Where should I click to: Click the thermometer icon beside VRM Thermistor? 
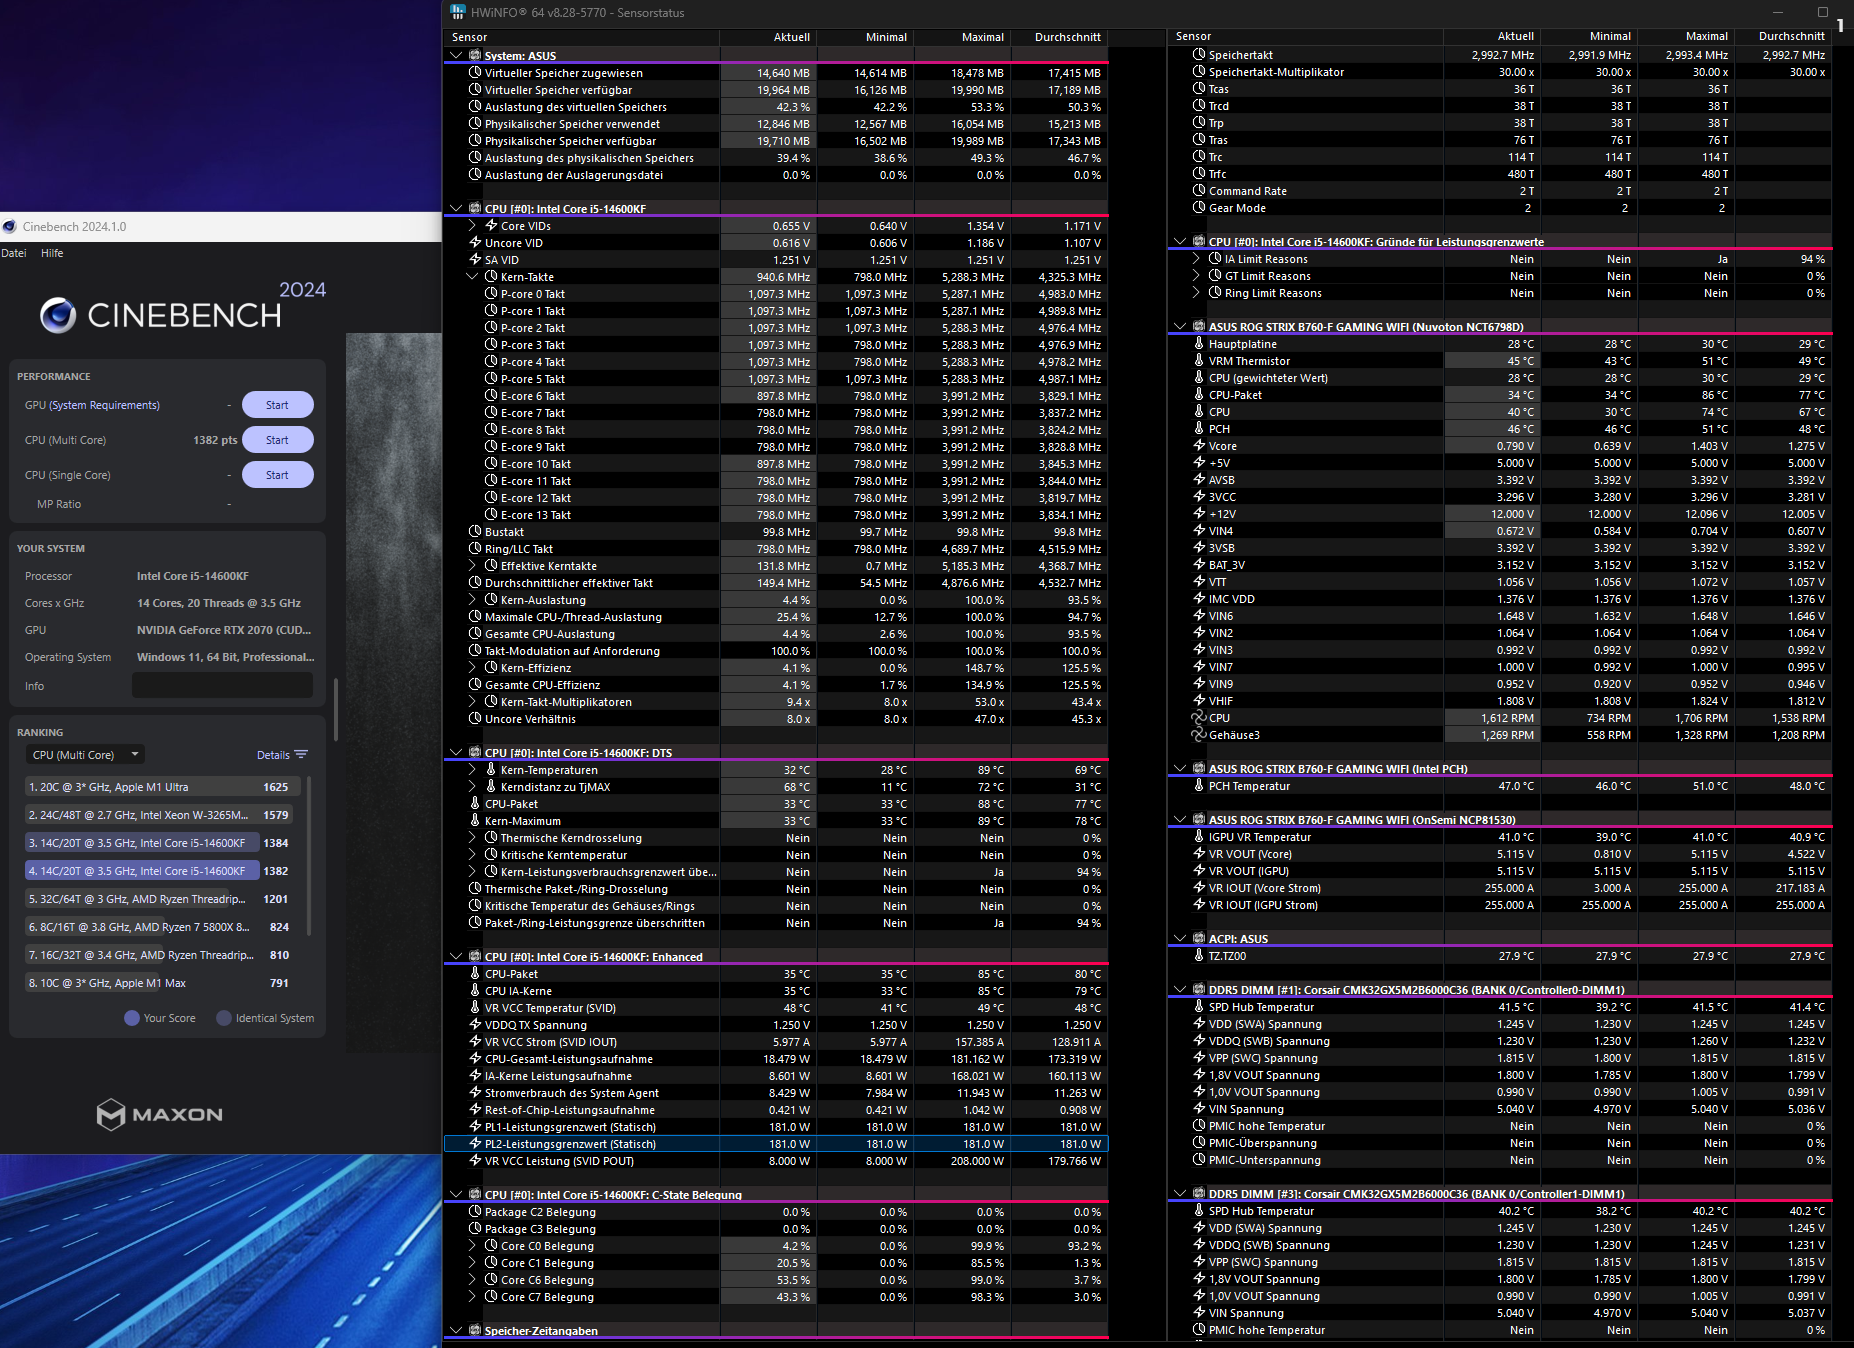point(1199,361)
